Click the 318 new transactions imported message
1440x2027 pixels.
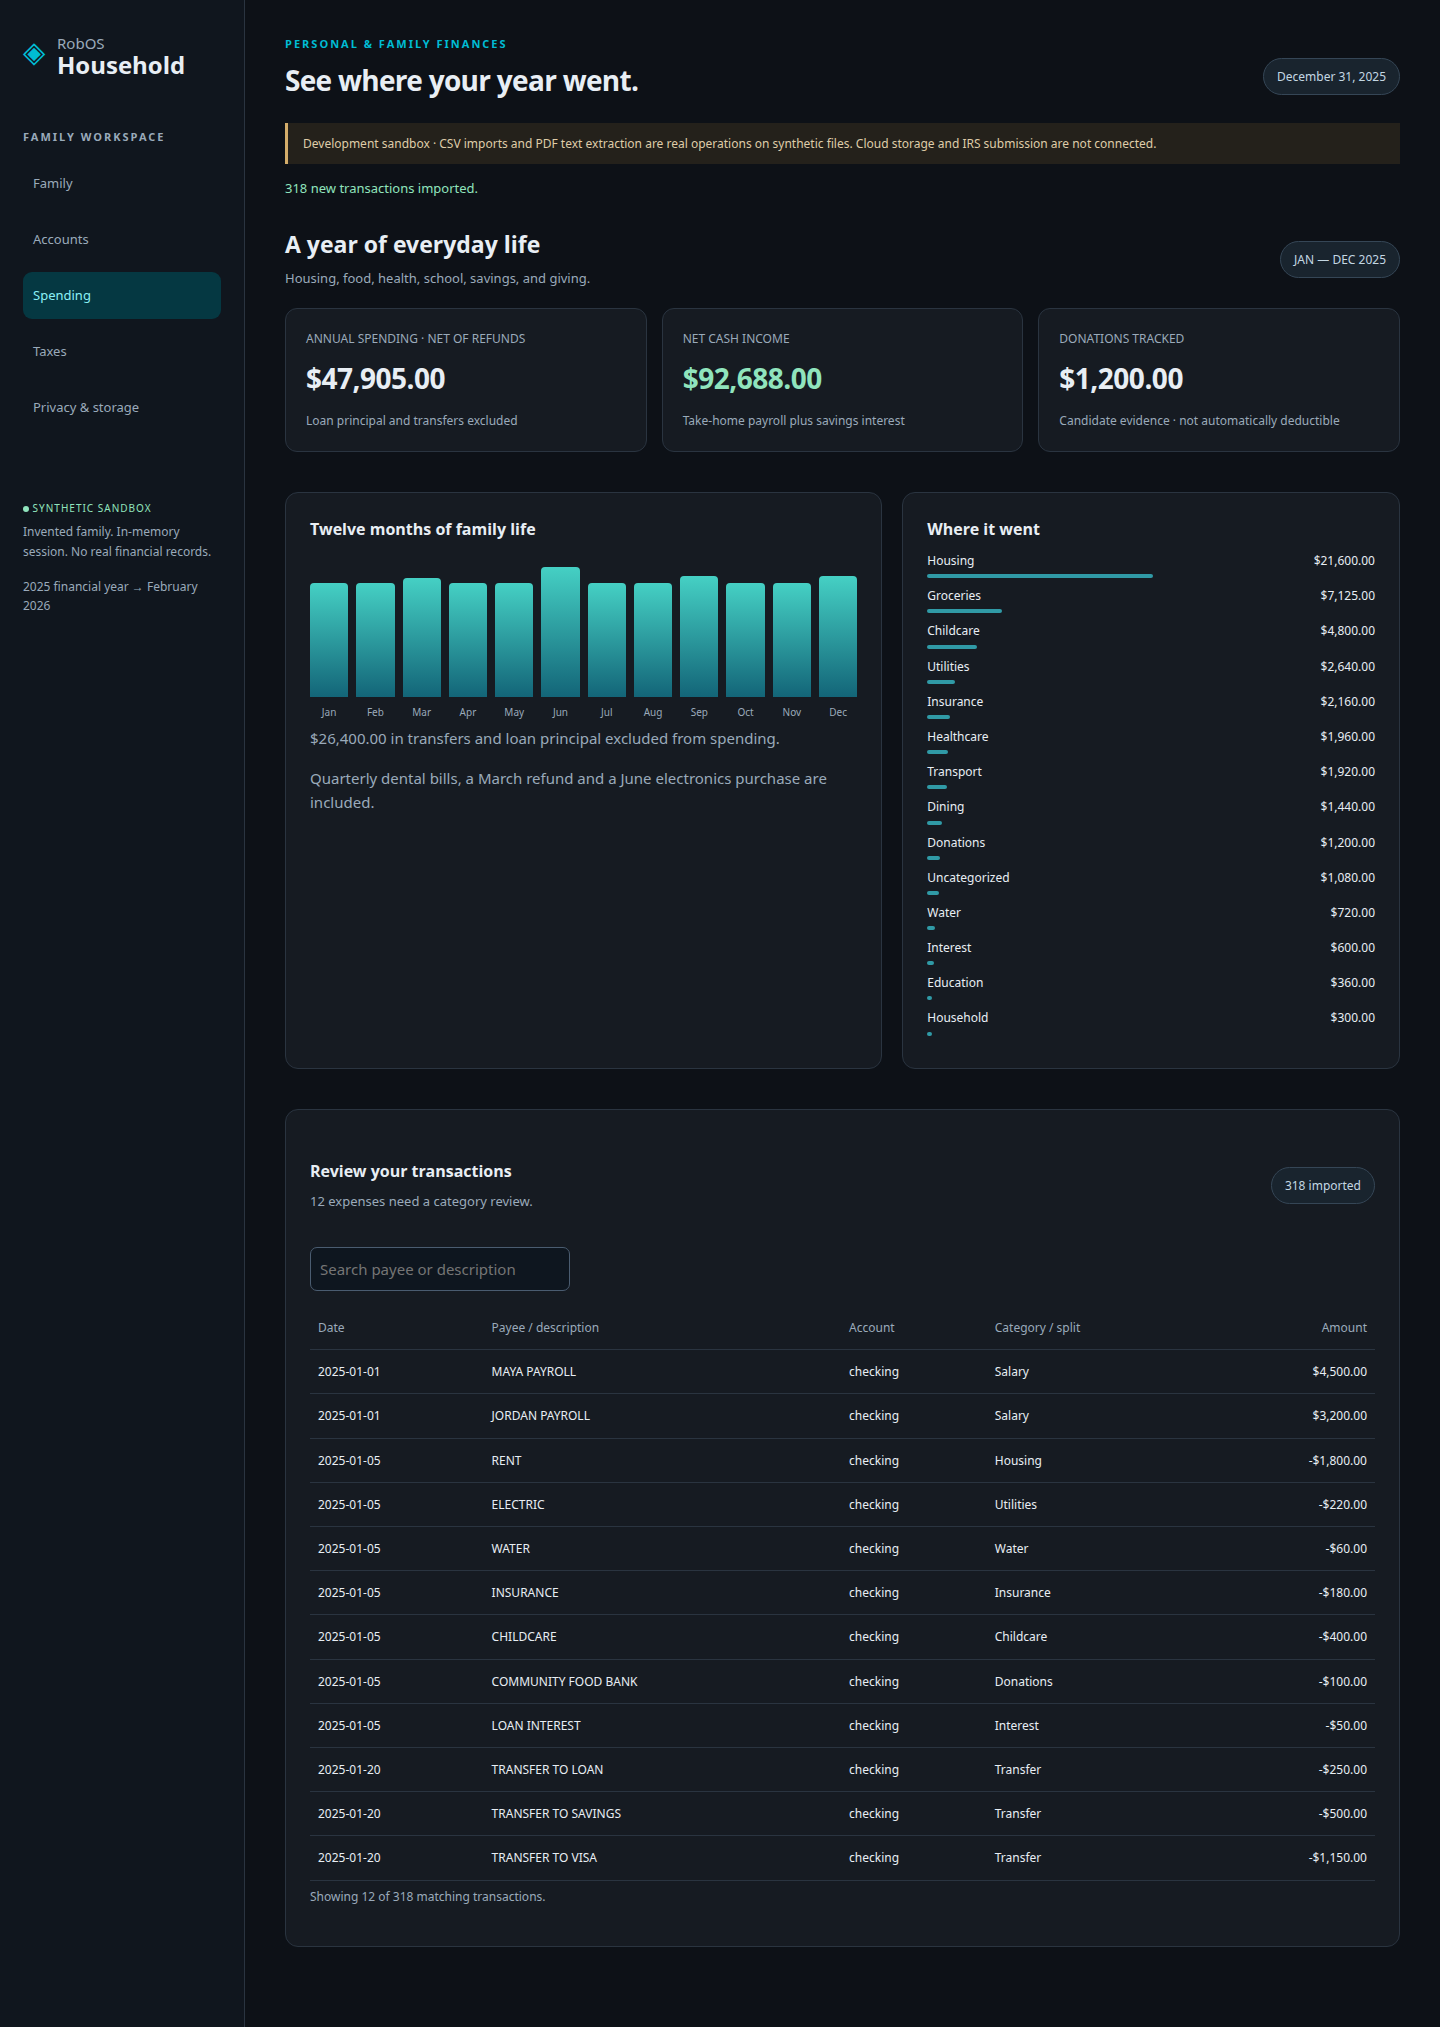[x=381, y=189]
